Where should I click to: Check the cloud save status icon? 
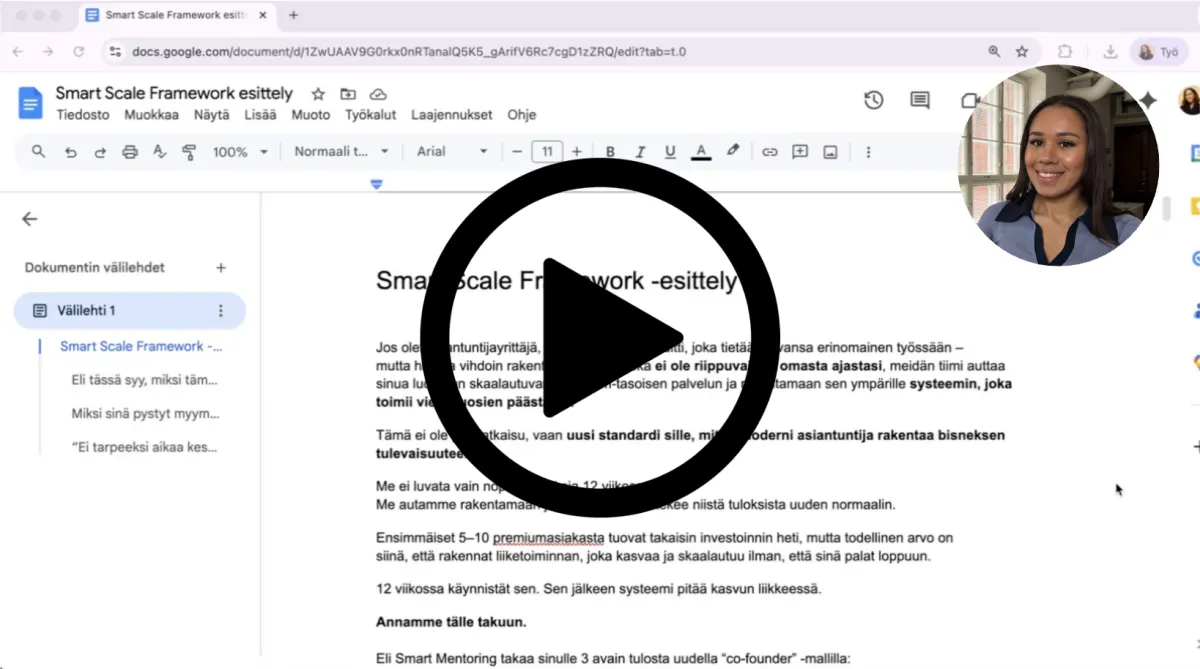[x=378, y=94]
